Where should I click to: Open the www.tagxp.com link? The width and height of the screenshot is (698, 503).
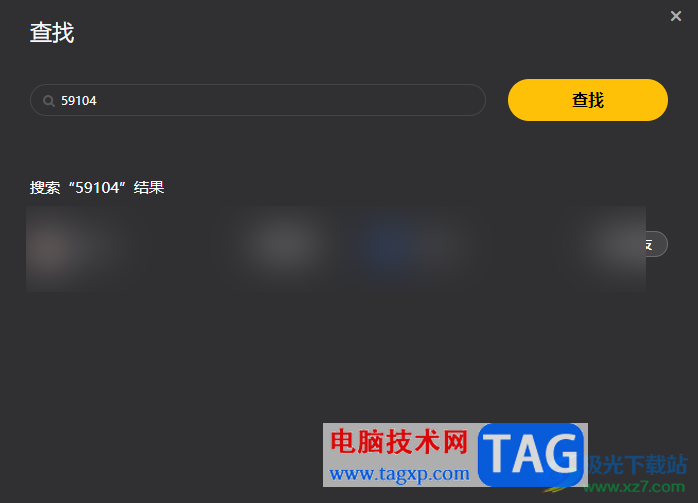[x=399, y=474]
